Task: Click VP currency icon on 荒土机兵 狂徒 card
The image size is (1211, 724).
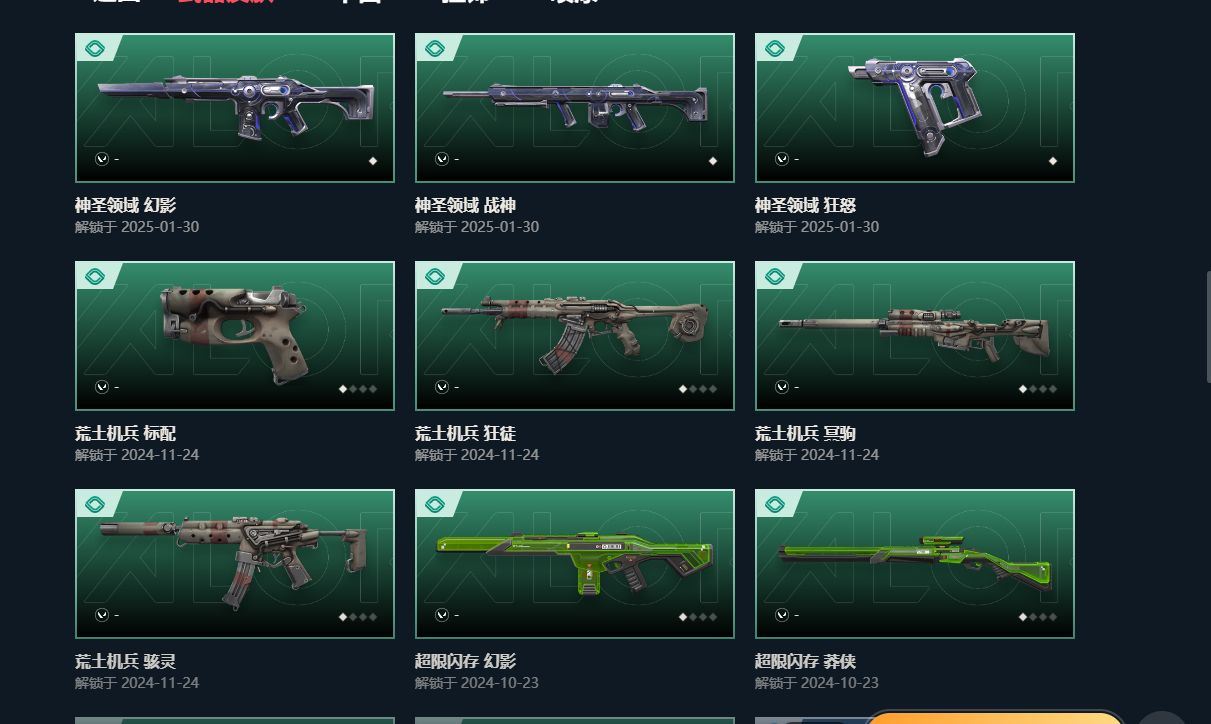Action: point(441,387)
